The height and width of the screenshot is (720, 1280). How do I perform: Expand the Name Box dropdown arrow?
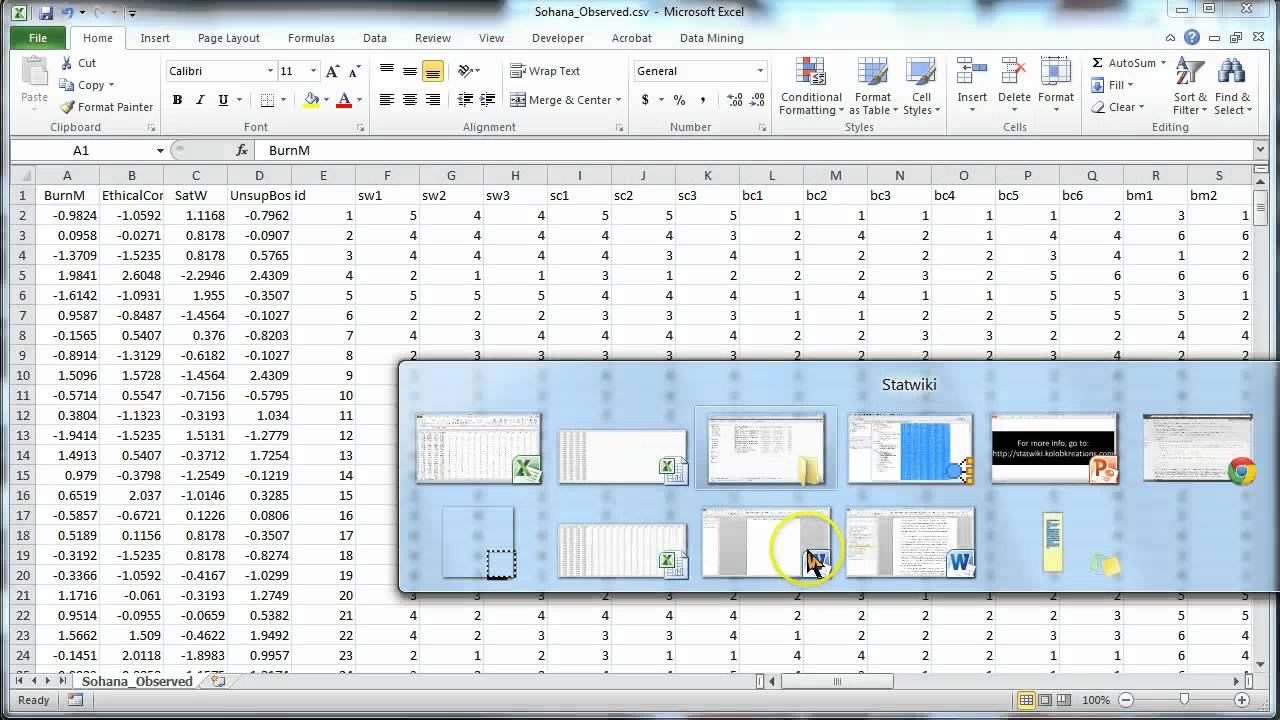point(160,150)
